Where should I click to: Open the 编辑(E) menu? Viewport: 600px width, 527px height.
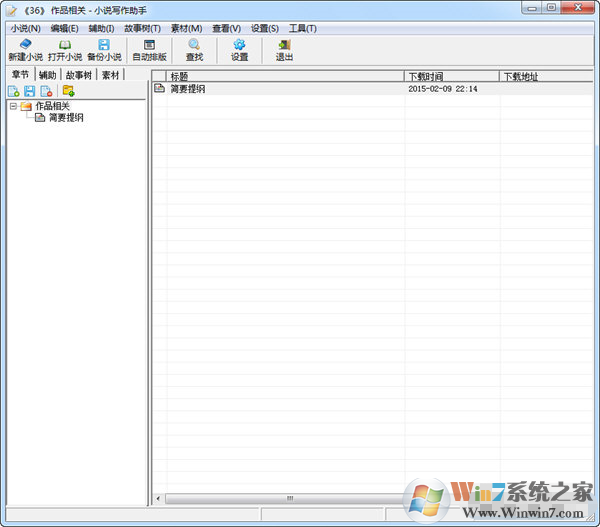[64, 28]
